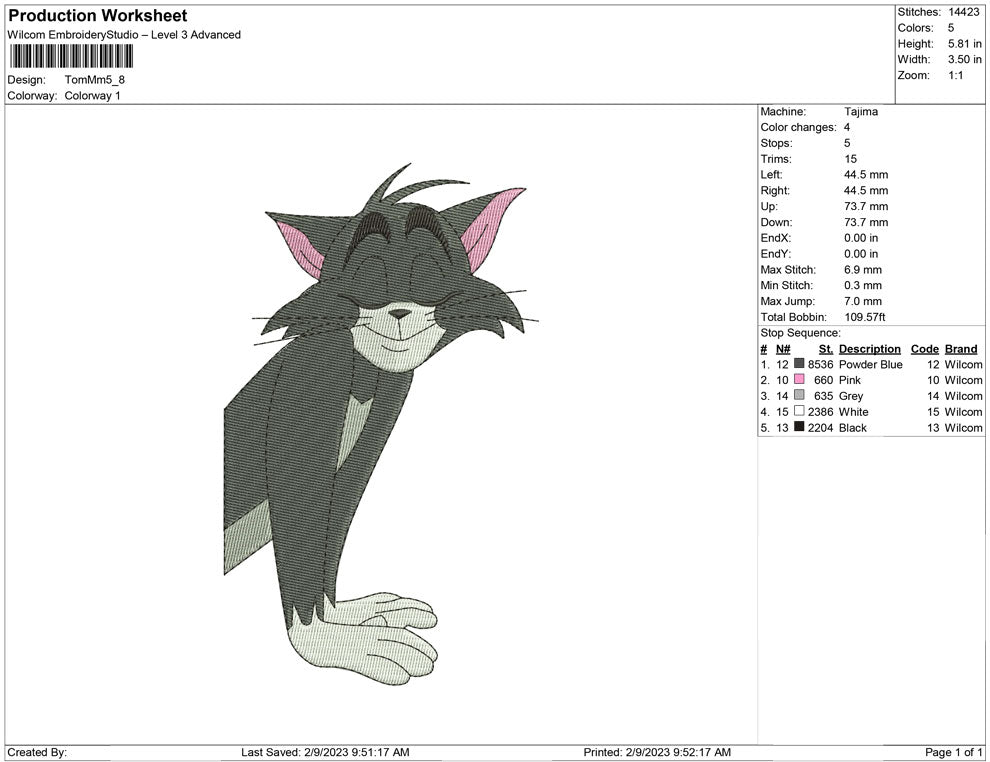
Task: Click the Zoom value 1:1
Action: 956,75
